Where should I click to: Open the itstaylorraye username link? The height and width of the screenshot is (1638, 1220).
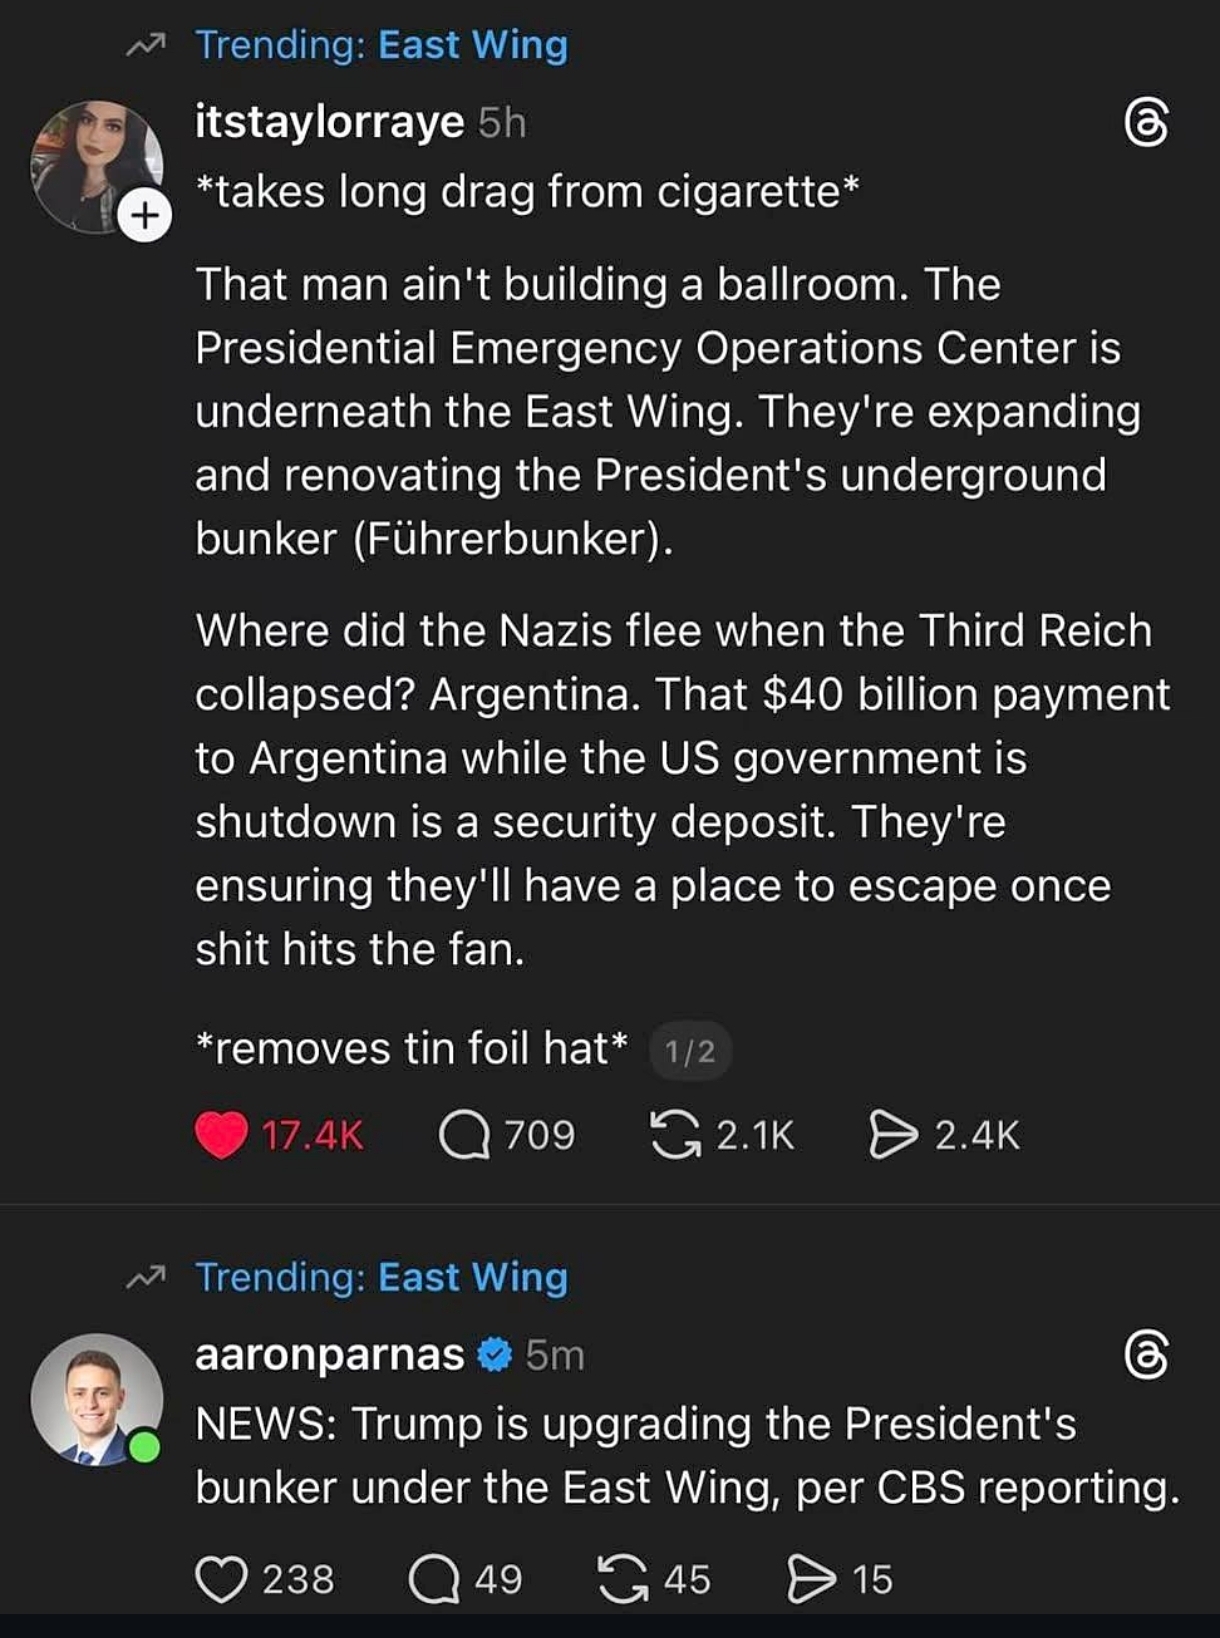coord(329,122)
